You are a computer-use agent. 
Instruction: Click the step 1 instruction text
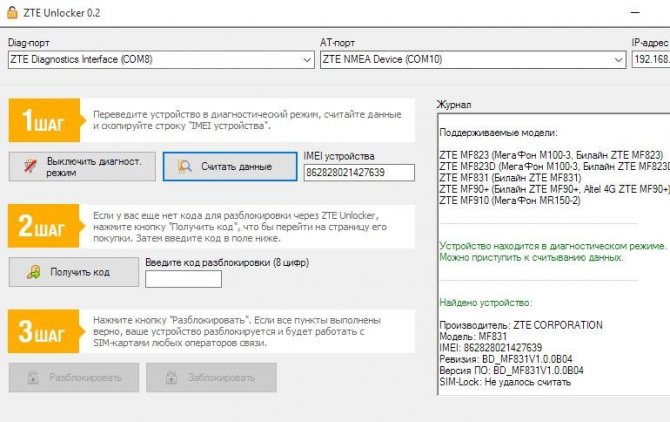point(247,120)
